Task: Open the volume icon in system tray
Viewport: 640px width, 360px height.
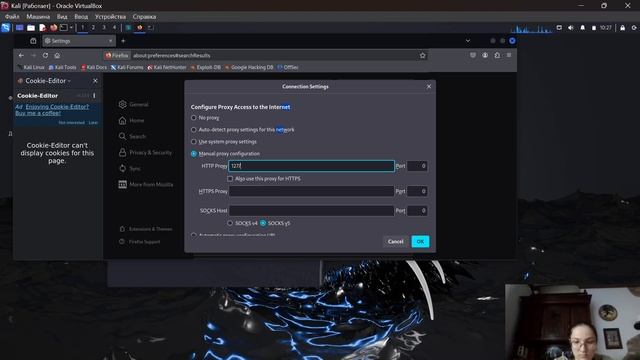Action: (571, 28)
